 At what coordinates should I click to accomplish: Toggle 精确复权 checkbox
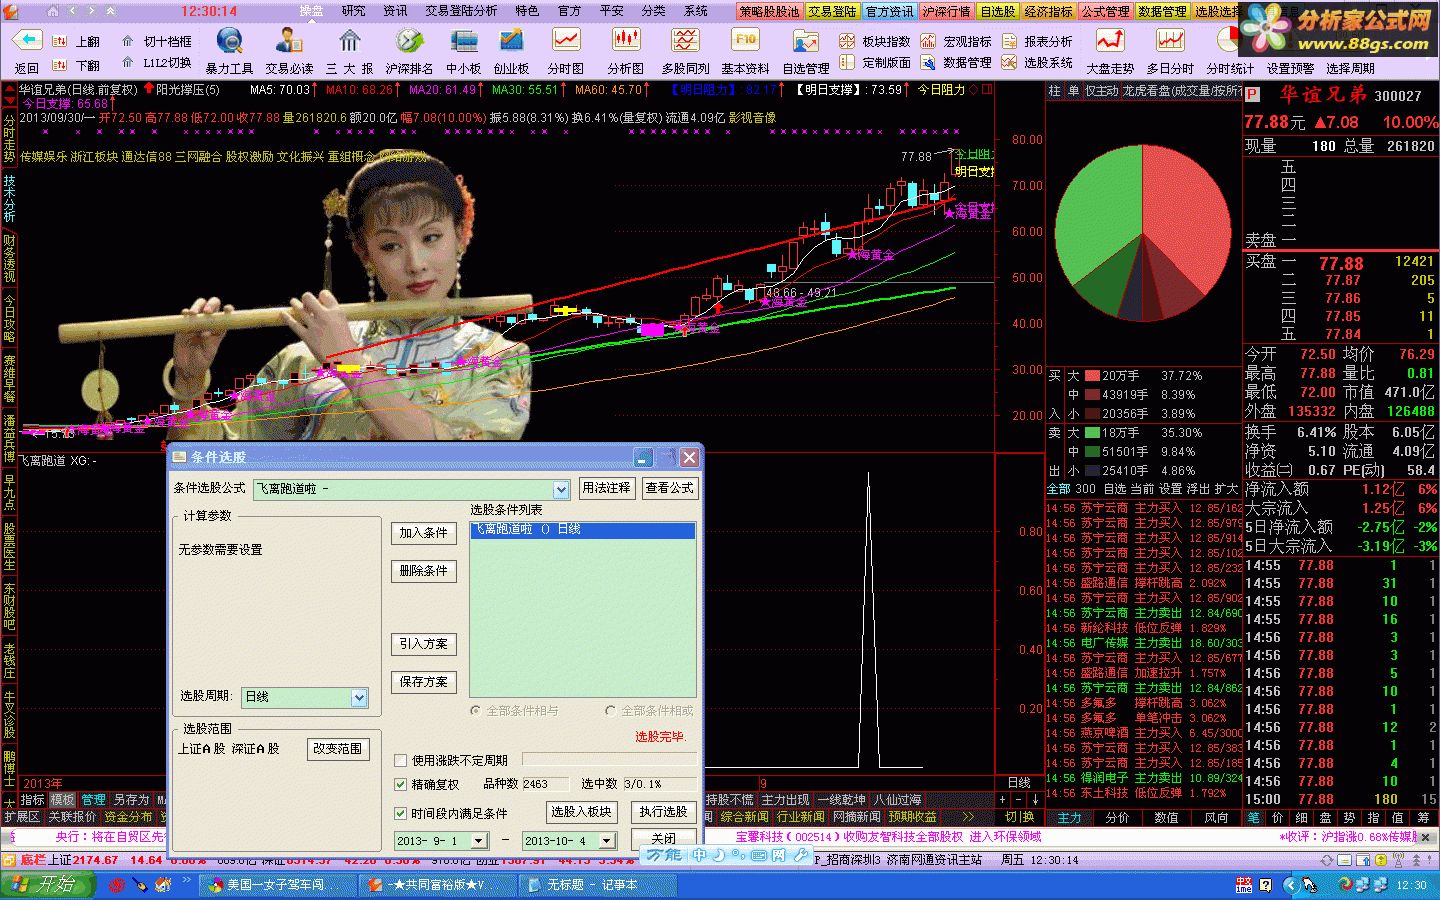click(x=401, y=784)
